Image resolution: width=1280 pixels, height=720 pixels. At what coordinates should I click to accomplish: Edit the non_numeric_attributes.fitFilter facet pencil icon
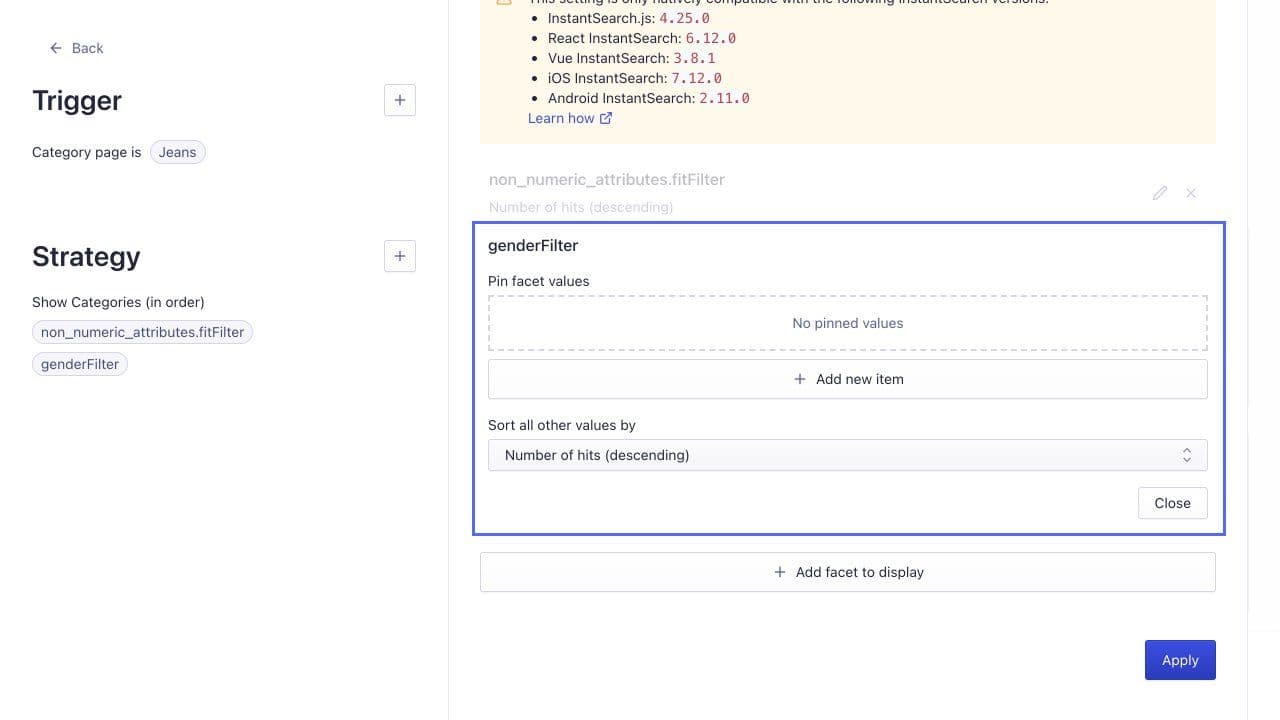[x=1160, y=193]
